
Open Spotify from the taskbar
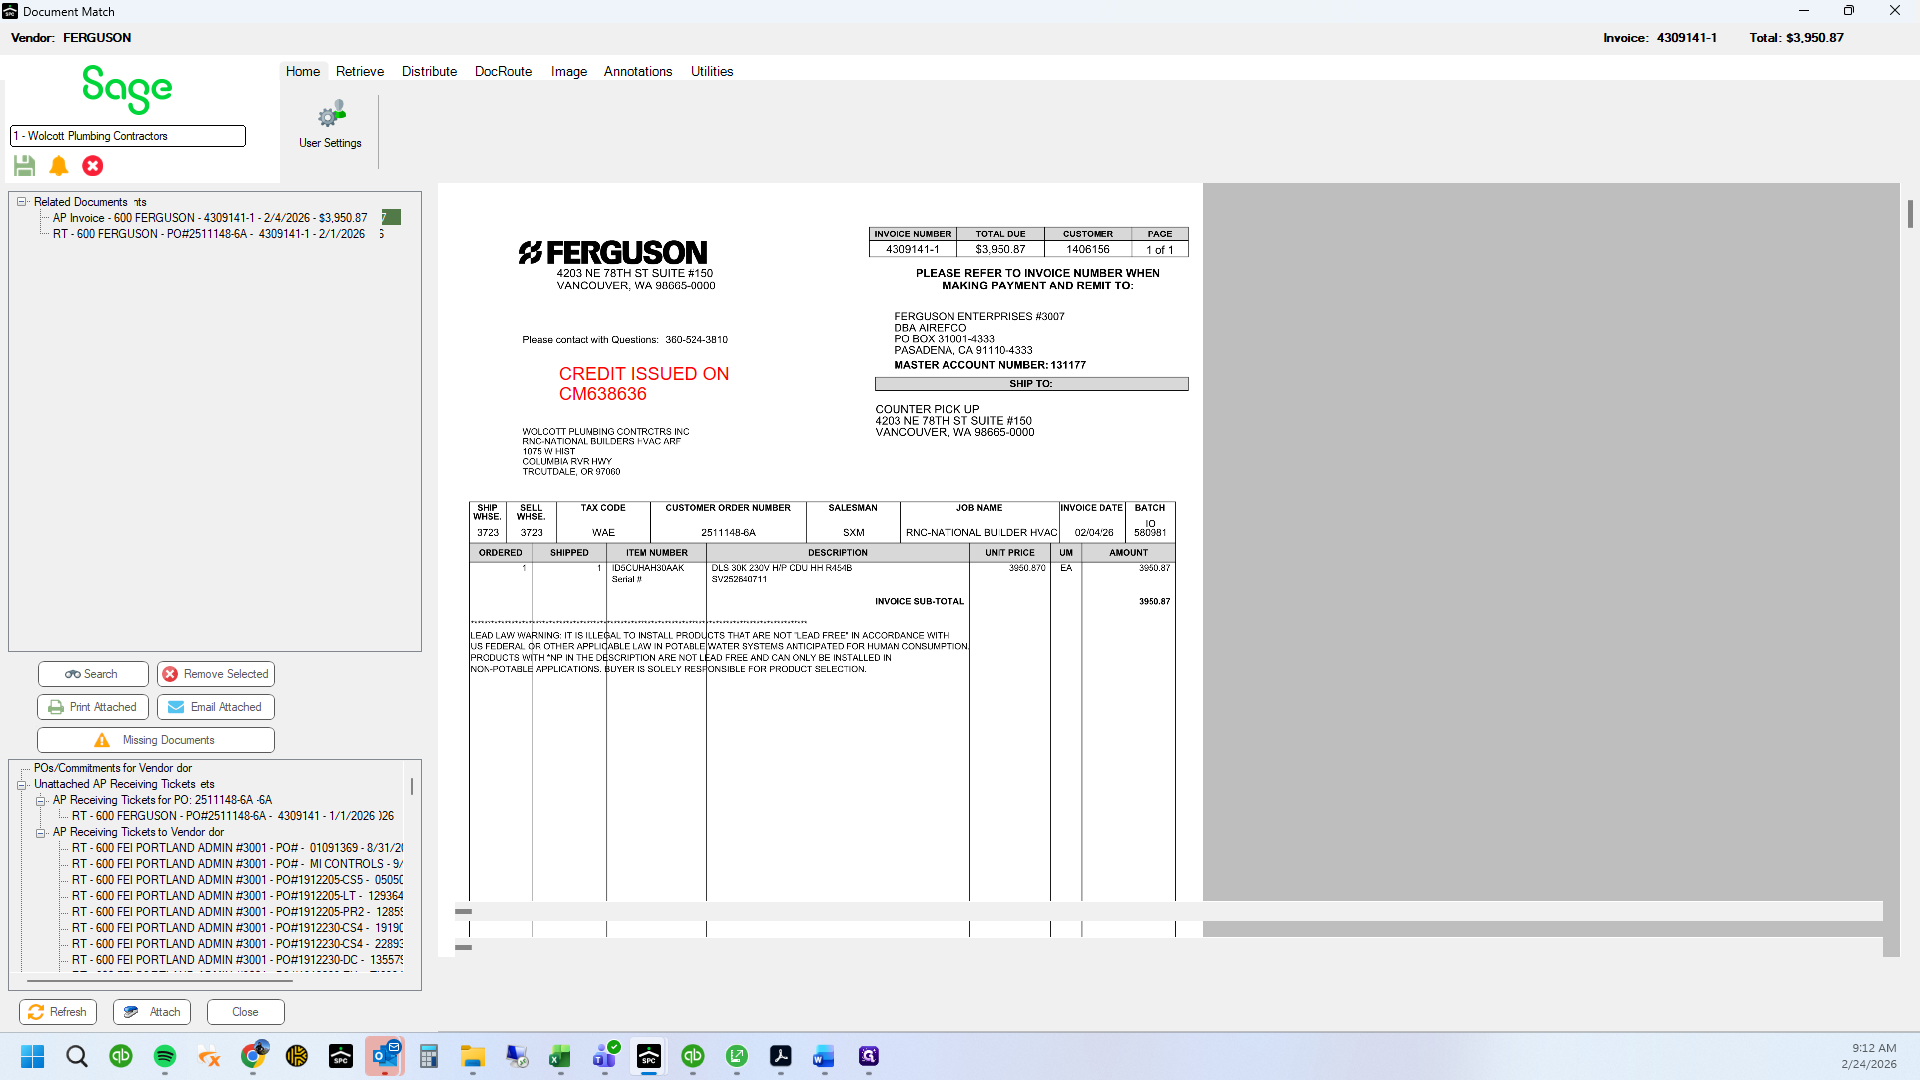click(x=165, y=1056)
